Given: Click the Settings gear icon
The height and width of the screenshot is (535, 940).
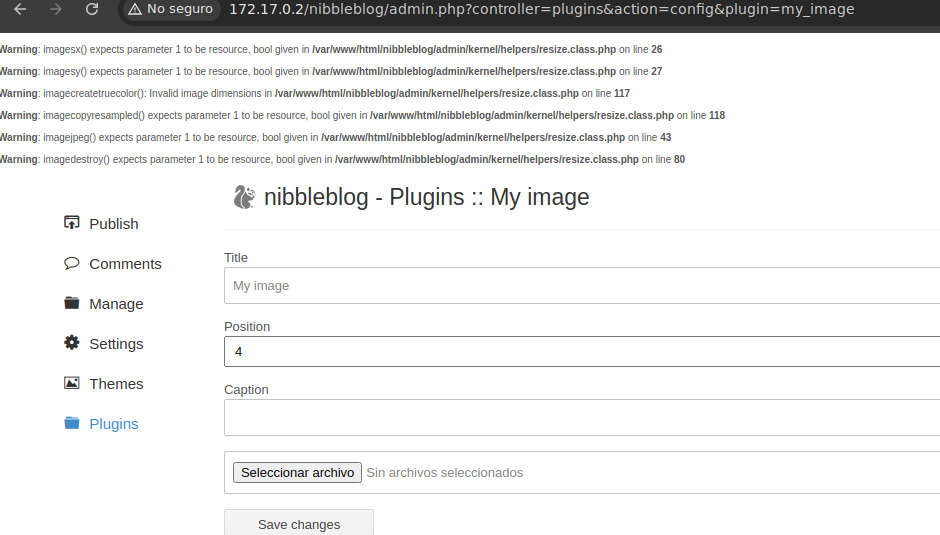Looking at the screenshot, I should point(71,343).
